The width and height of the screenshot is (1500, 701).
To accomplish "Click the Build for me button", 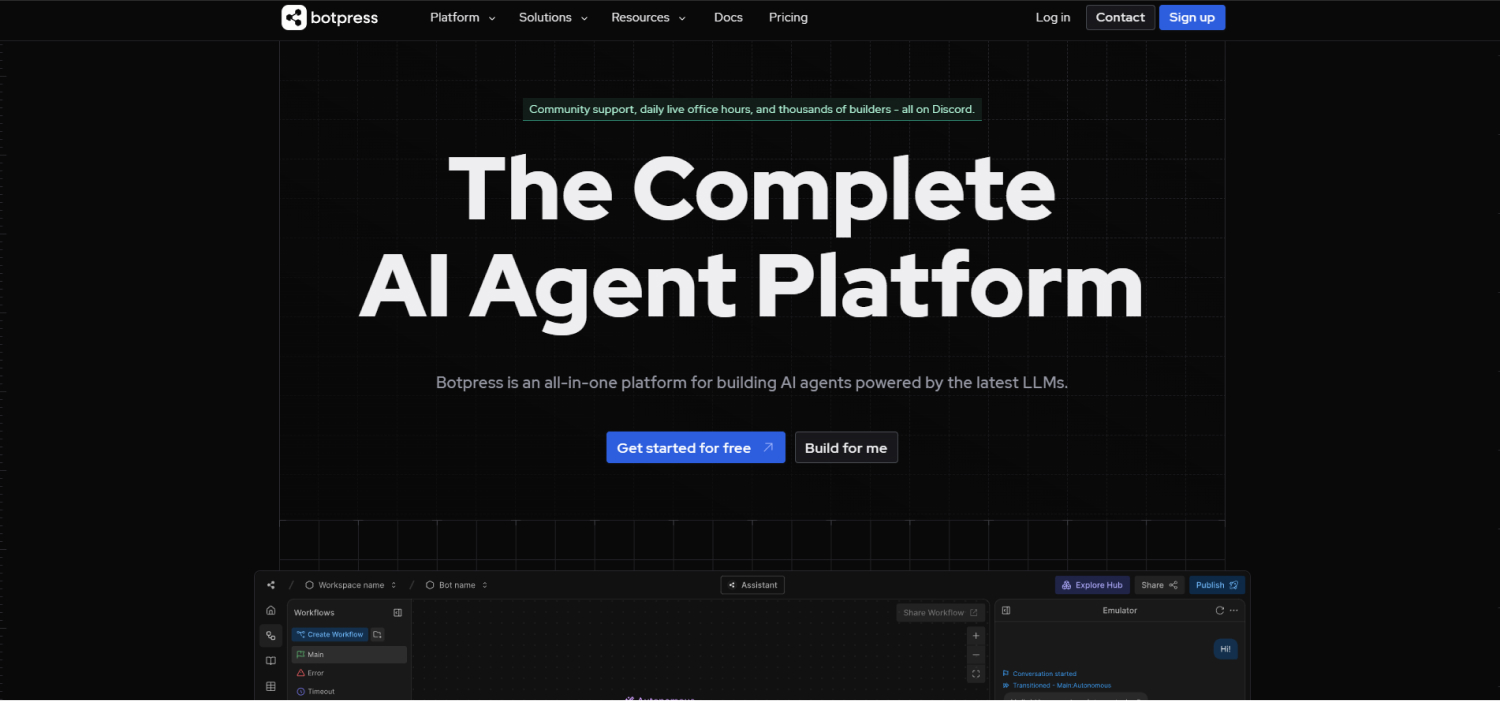I will (846, 448).
